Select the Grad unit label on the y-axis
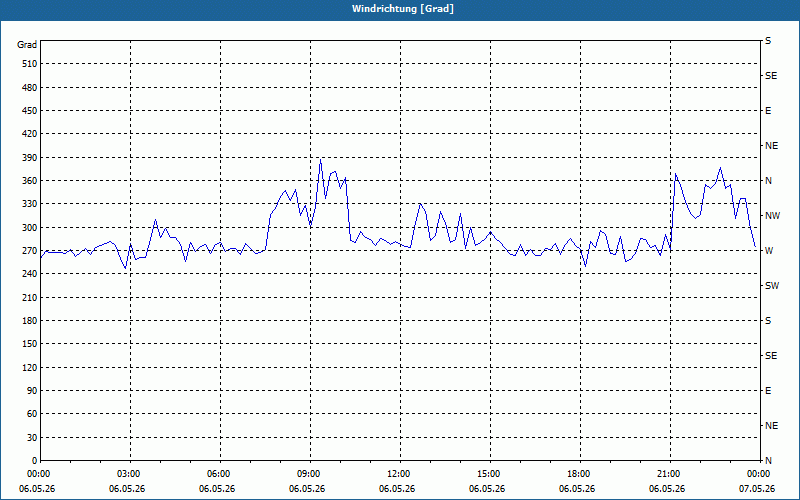Screen dimensions: 800x500 [x=27, y=45]
